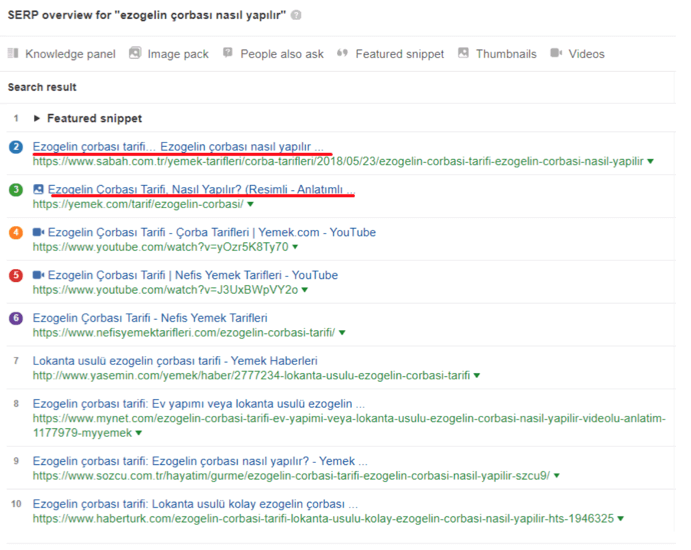
Task: Click the video icon on result 5
Action: [38, 275]
